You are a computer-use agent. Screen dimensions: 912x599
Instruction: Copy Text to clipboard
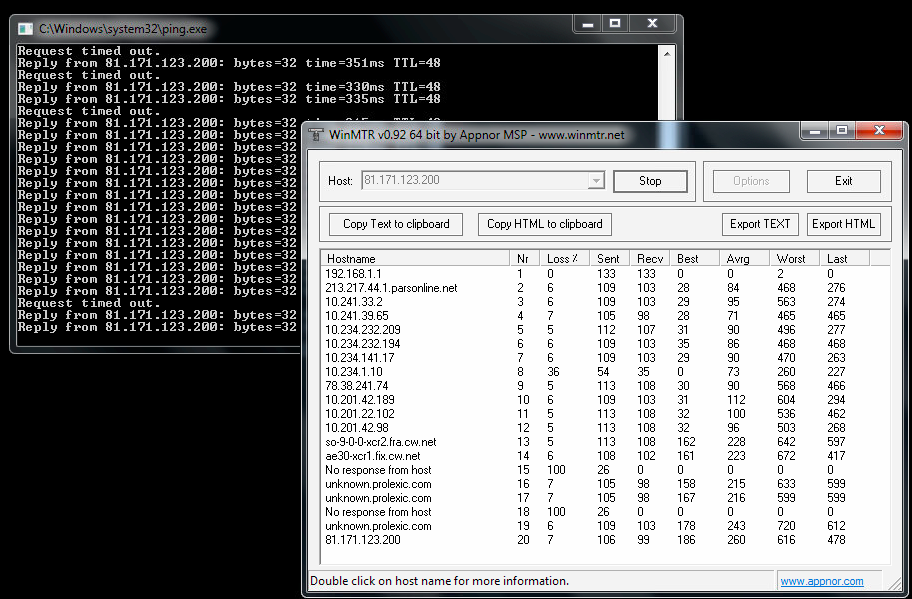(x=396, y=224)
